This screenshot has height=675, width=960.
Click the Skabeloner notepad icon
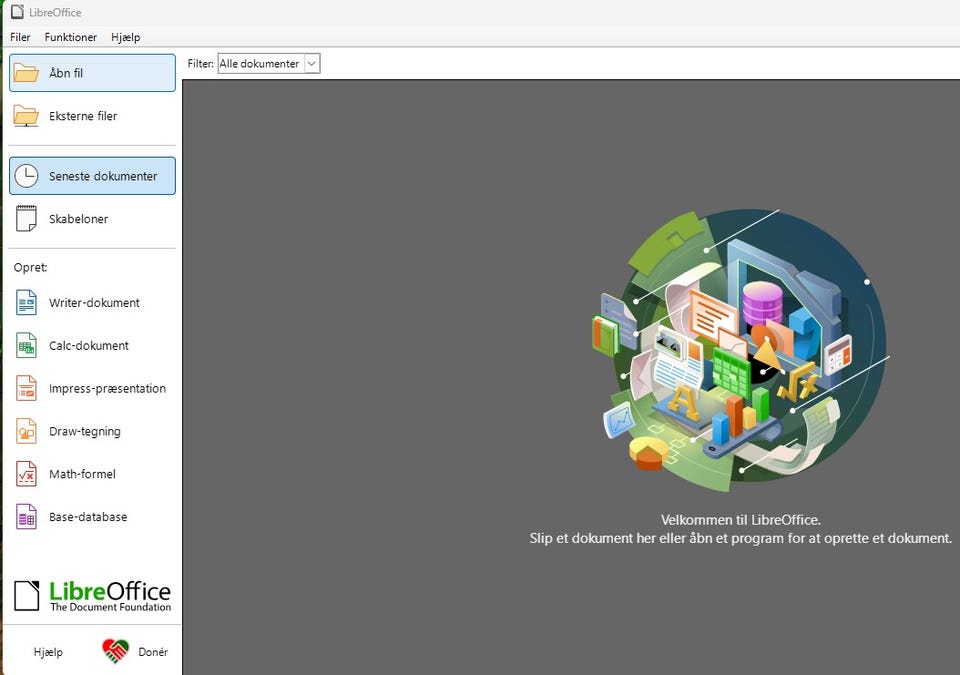(x=26, y=219)
